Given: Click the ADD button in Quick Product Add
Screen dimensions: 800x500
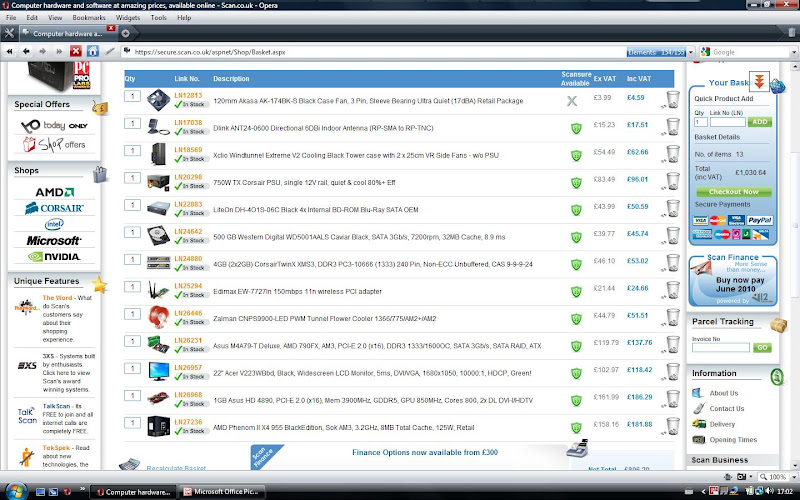Looking at the screenshot, I should pos(759,122).
